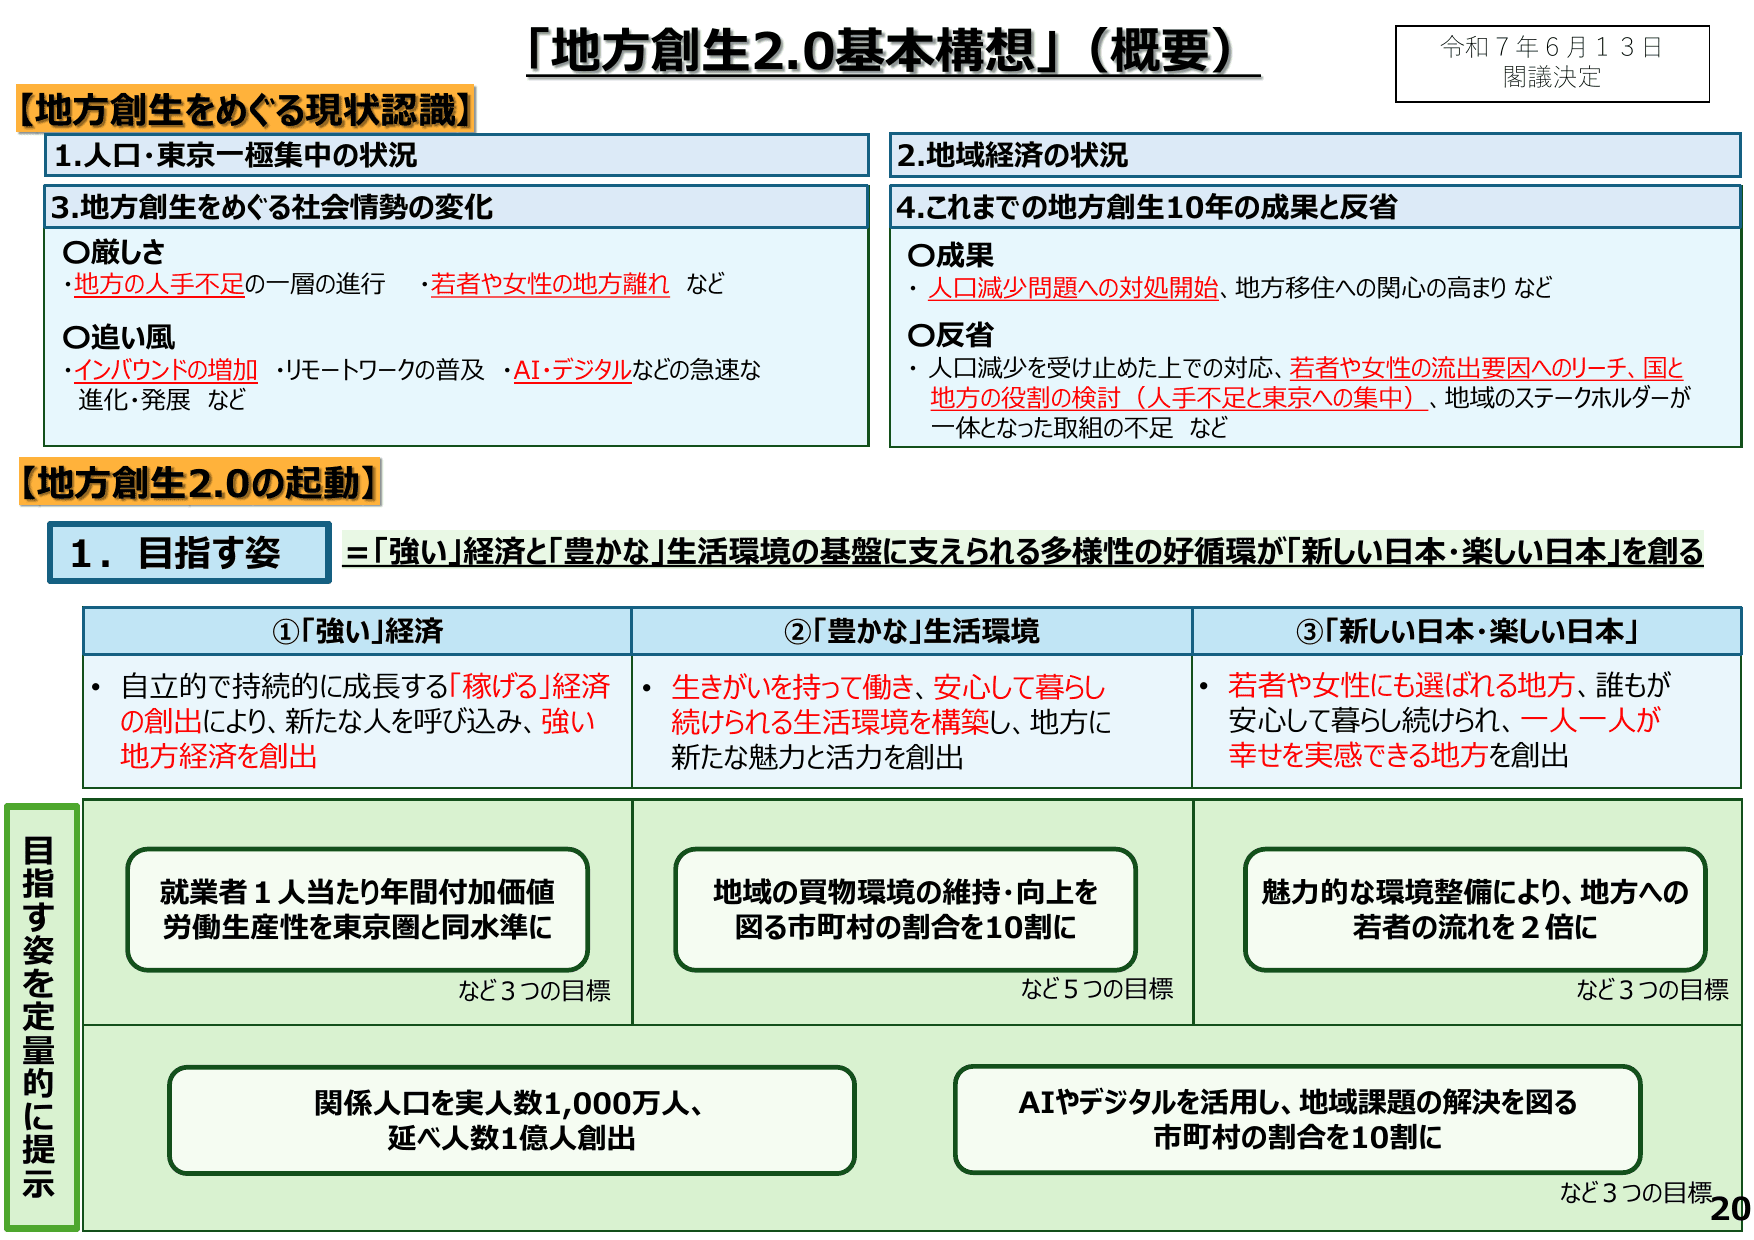The width and height of the screenshot is (1754, 1240).
Task: Click the 関係人口1,000万人 goal box
Action: 510,1120
